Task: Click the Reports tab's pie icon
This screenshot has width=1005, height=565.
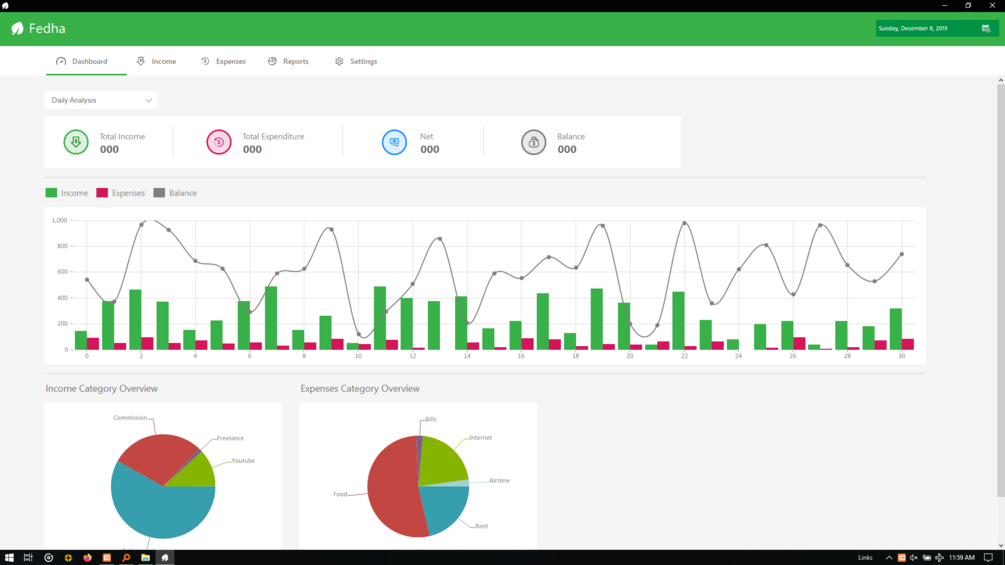Action: (272, 61)
